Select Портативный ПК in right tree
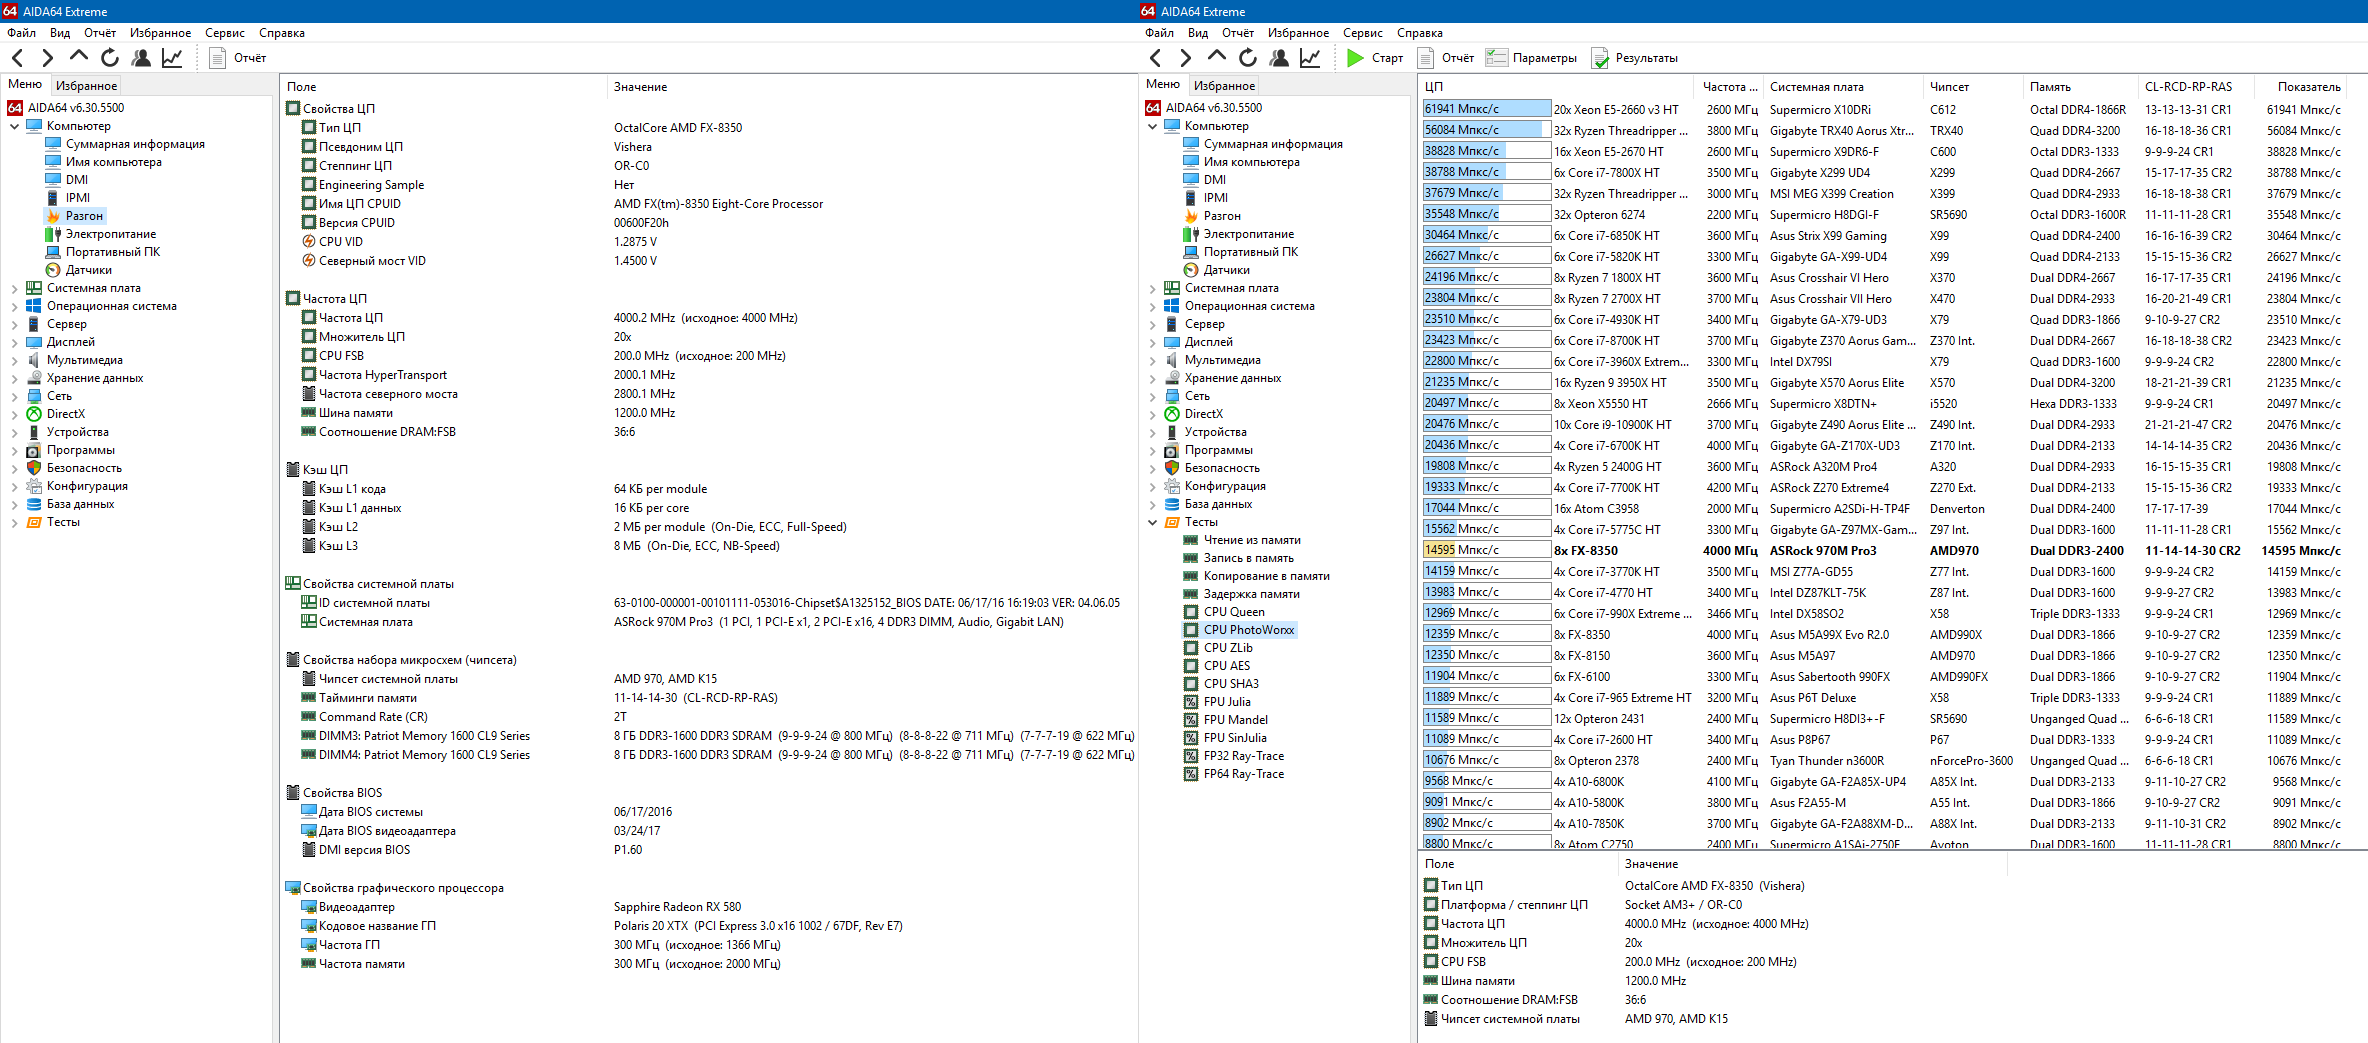Viewport: 2368px width, 1043px height. coord(1241,252)
